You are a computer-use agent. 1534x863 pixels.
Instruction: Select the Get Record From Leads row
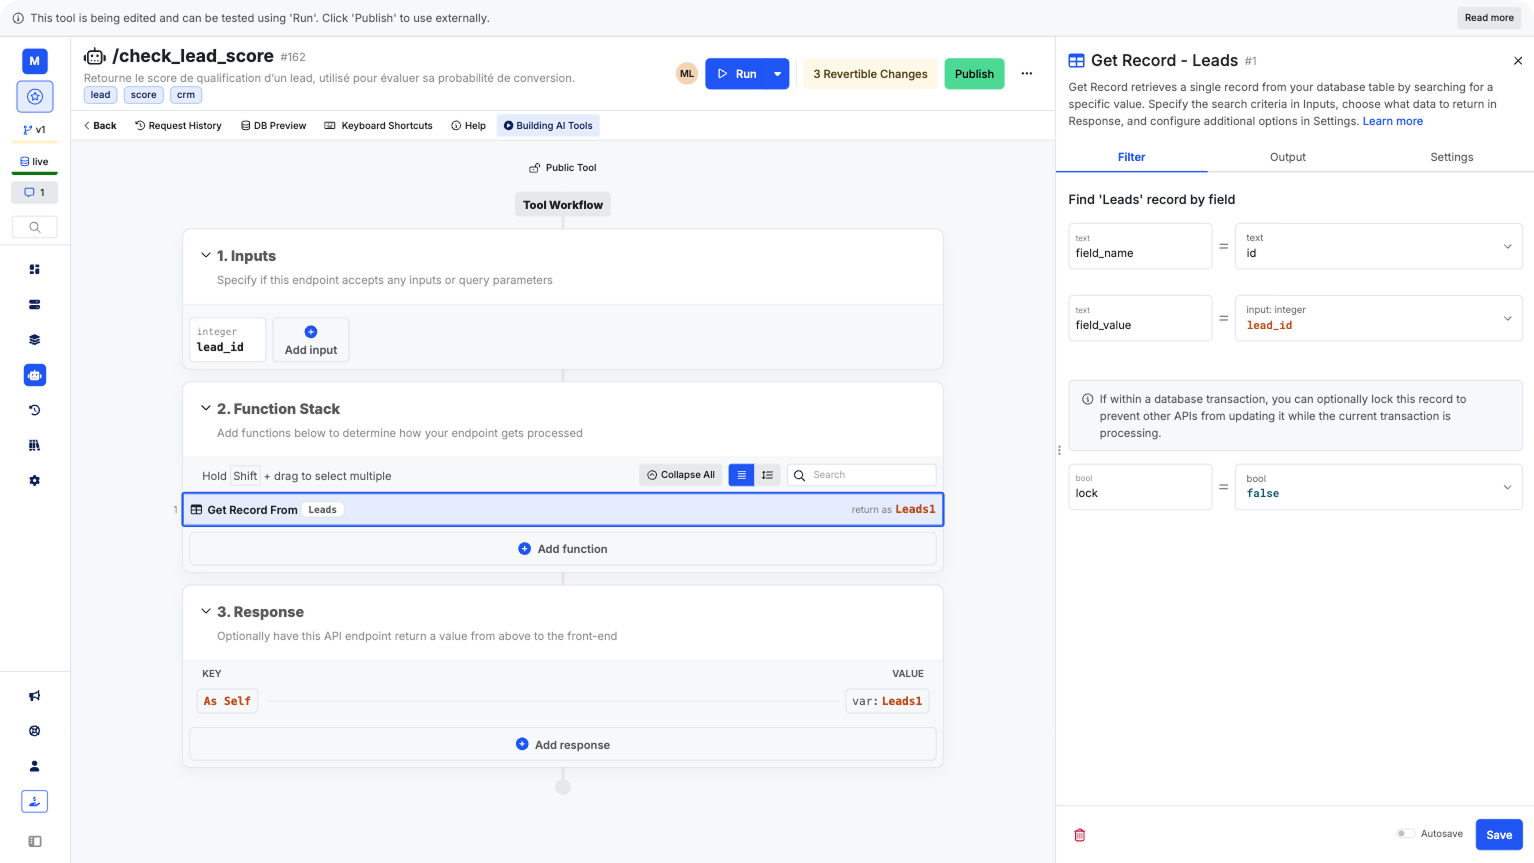(x=563, y=509)
